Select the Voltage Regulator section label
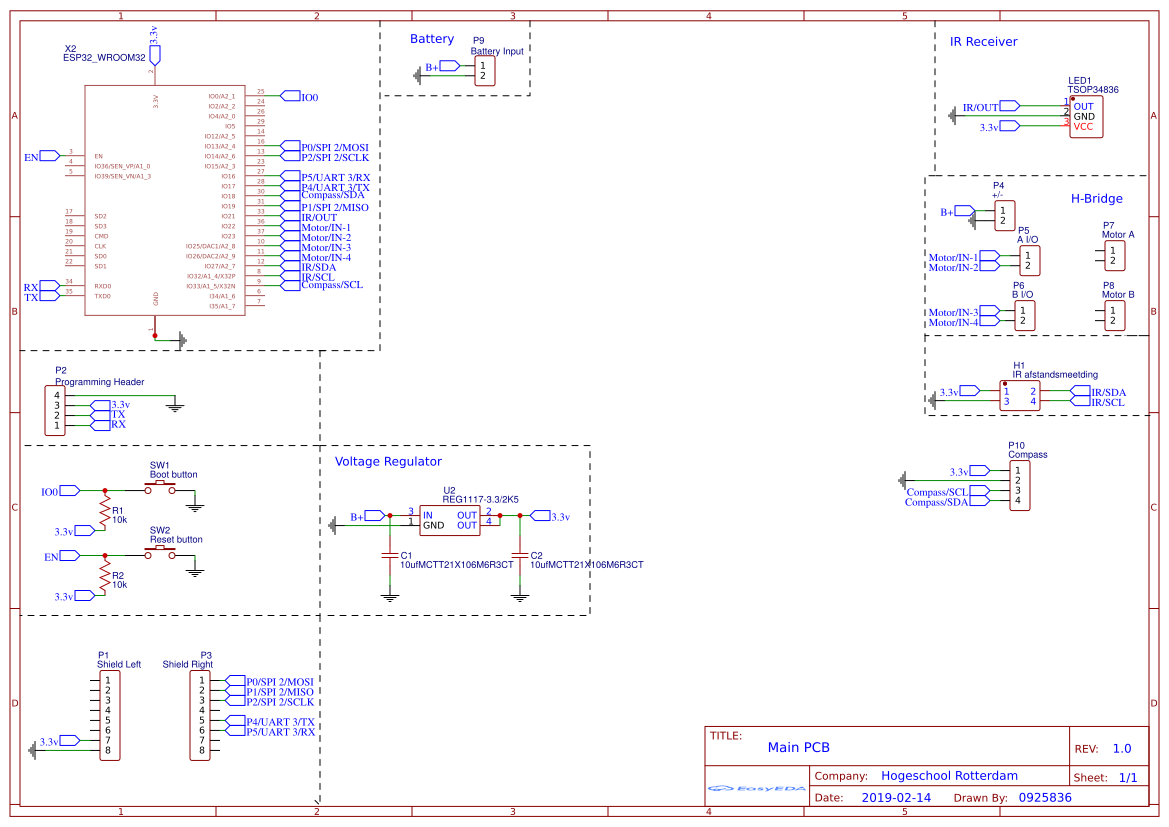The width and height of the screenshot is (1169, 827). 388,462
